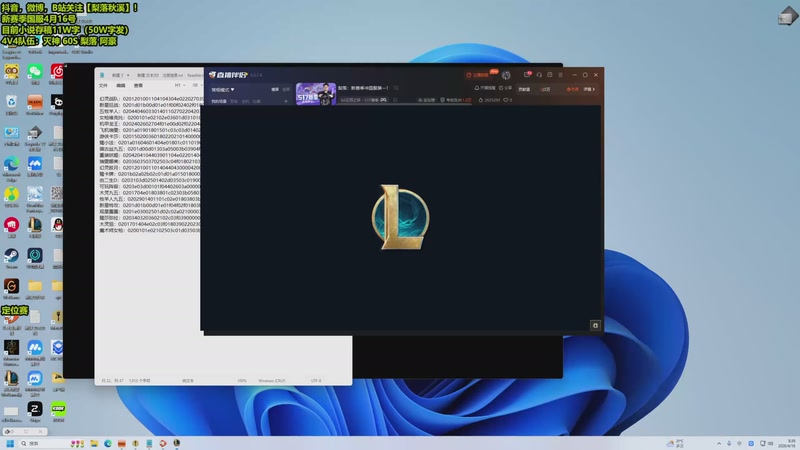Click the S17 stream cover thumbnail
The image size is (800, 450).
coord(316,94)
